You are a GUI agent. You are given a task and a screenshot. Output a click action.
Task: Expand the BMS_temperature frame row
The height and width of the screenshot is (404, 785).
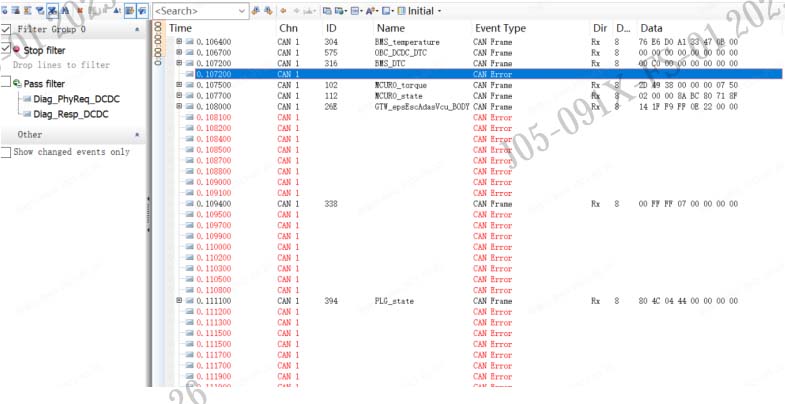pyautogui.click(x=179, y=42)
